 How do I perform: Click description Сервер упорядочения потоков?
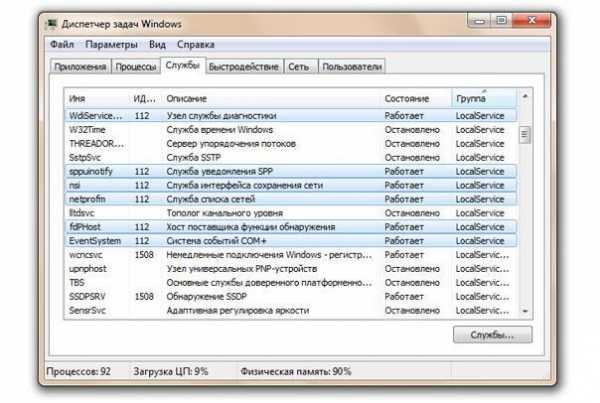point(231,144)
